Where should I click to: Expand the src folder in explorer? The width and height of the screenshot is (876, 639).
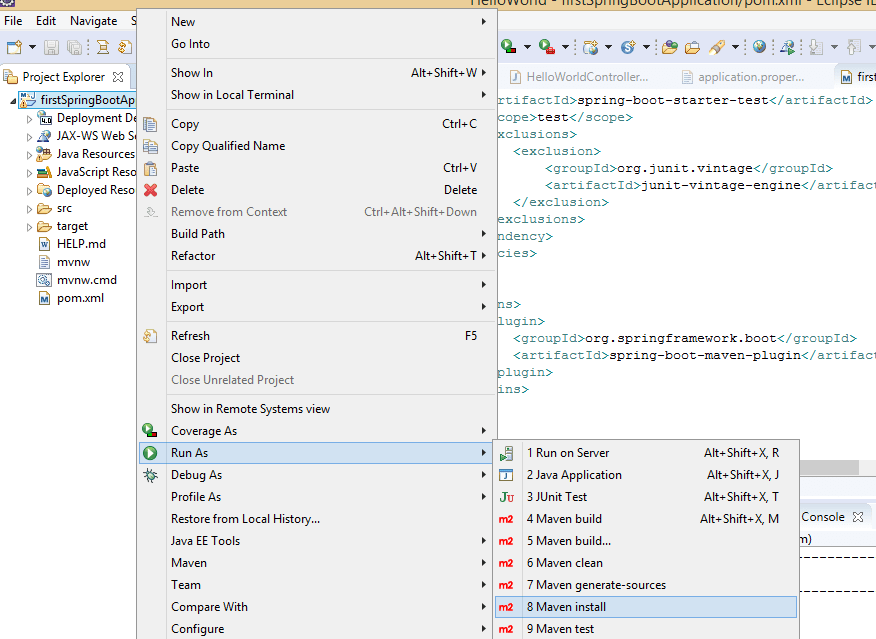30,209
